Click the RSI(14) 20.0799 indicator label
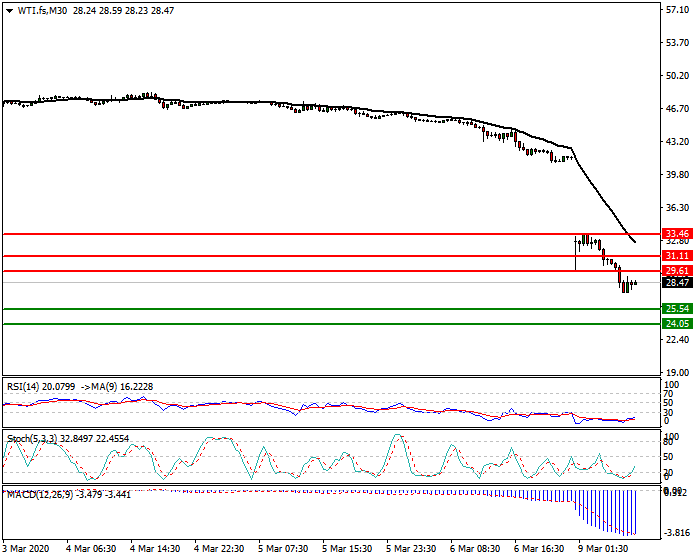The height and width of the screenshot is (560, 700). (41, 387)
